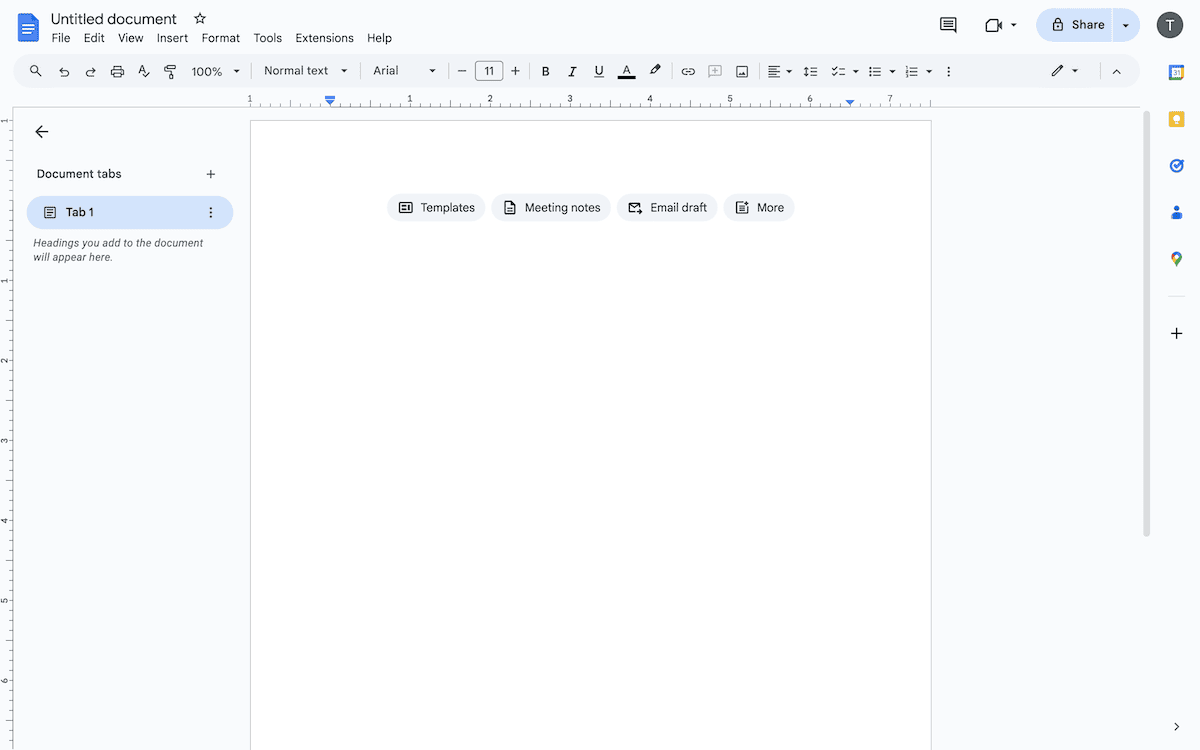This screenshot has height=750, width=1200.
Task: Open the highlight color marker
Action: [655, 71]
